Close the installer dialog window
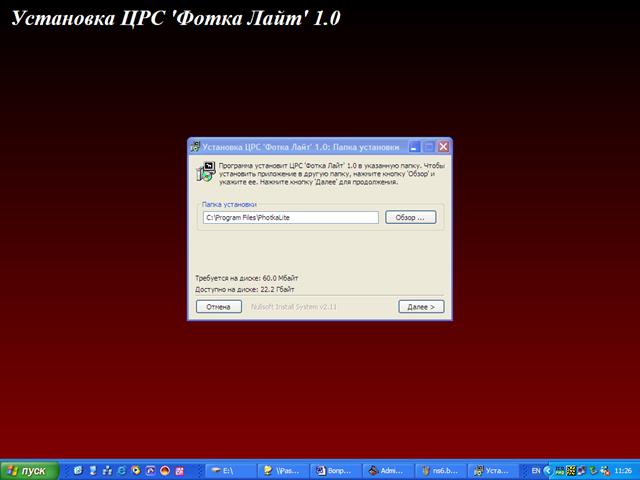The width and height of the screenshot is (640, 480). [x=443, y=147]
